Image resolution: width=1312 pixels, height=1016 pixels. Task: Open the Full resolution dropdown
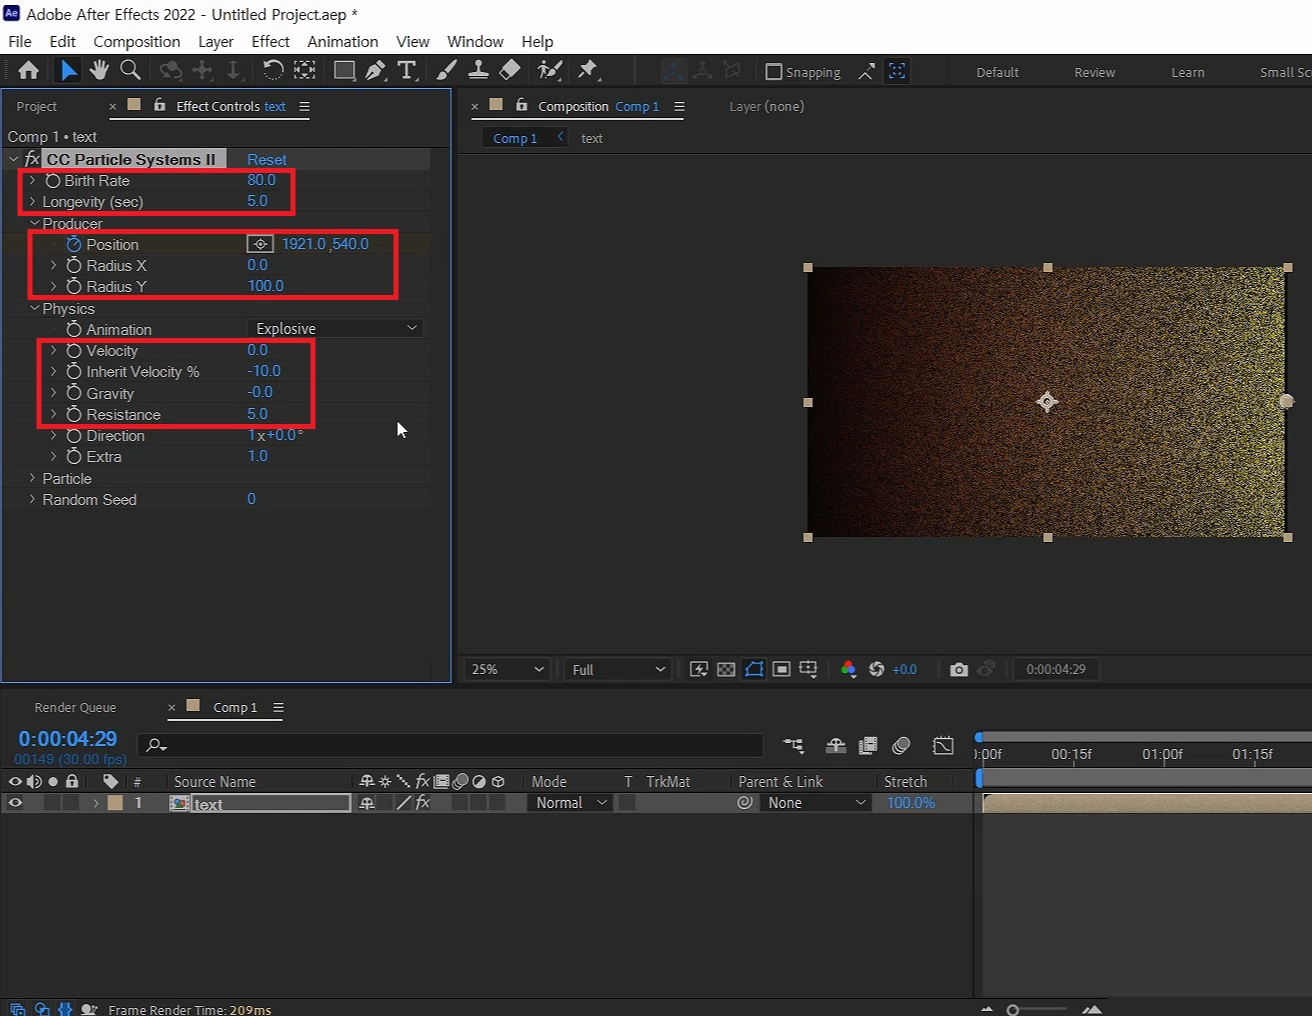[618, 669]
